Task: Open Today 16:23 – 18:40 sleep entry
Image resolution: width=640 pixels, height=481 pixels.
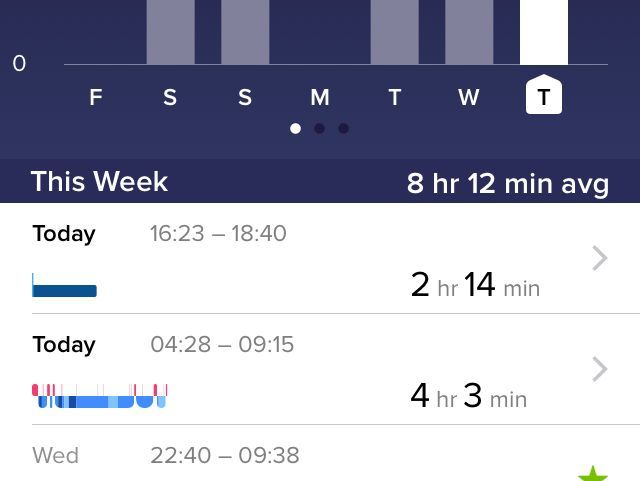Action: [x=320, y=258]
